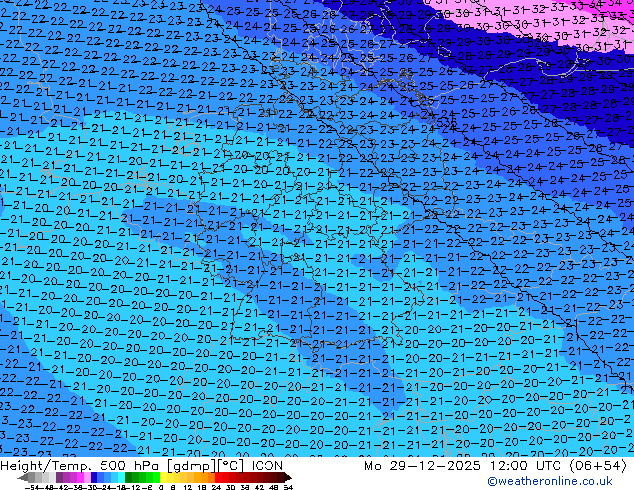Click the Height/Temp. 500 hPa ICON title
634x490 pixels.
(142, 466)
